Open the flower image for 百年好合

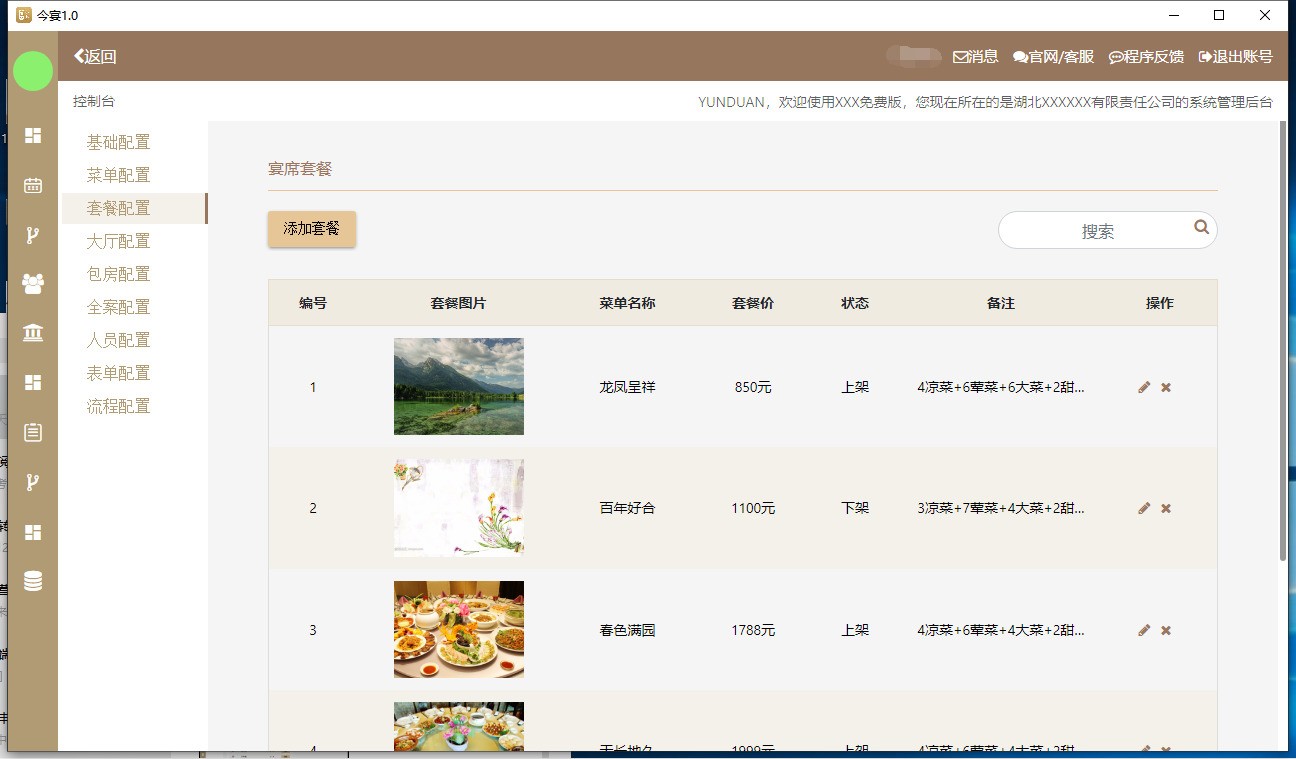tap(459, 507)
